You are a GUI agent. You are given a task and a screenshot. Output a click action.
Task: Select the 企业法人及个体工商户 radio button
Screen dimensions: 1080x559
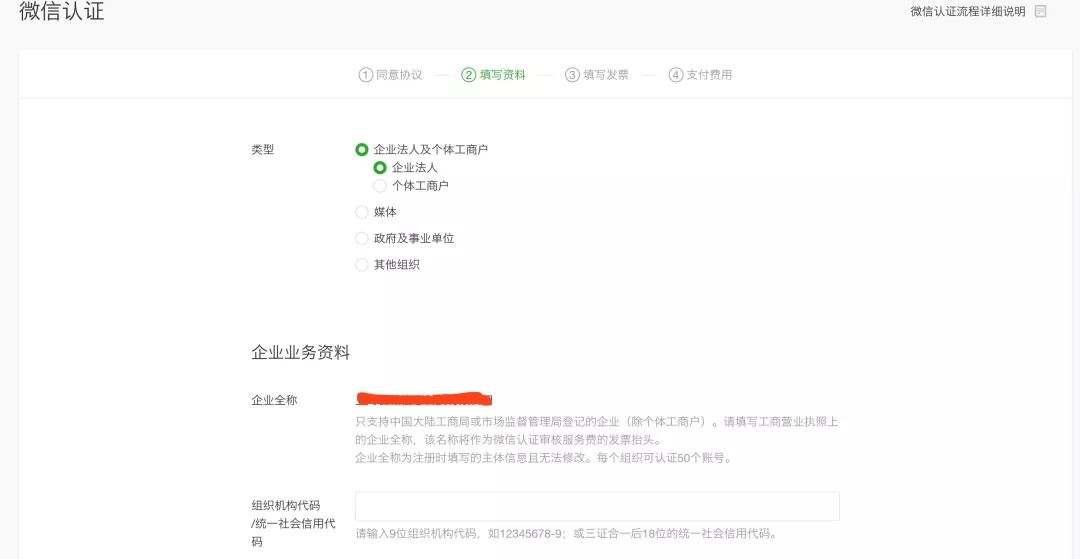coord(362,149)
